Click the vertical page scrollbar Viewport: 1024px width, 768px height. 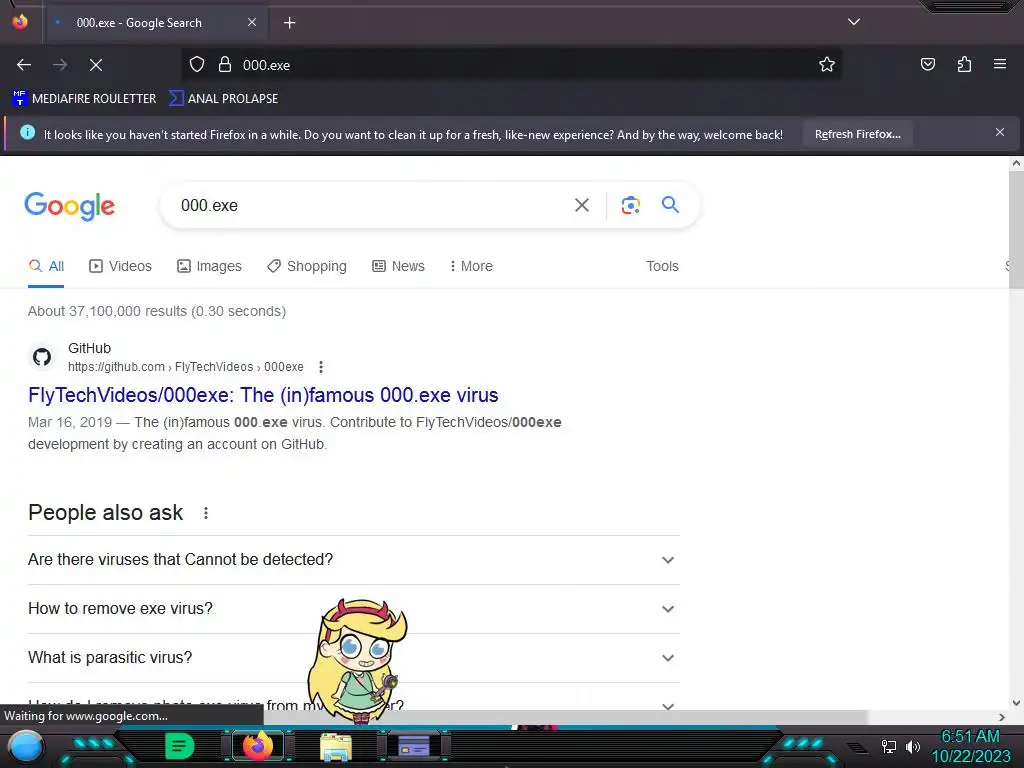tap(1016, 229)
